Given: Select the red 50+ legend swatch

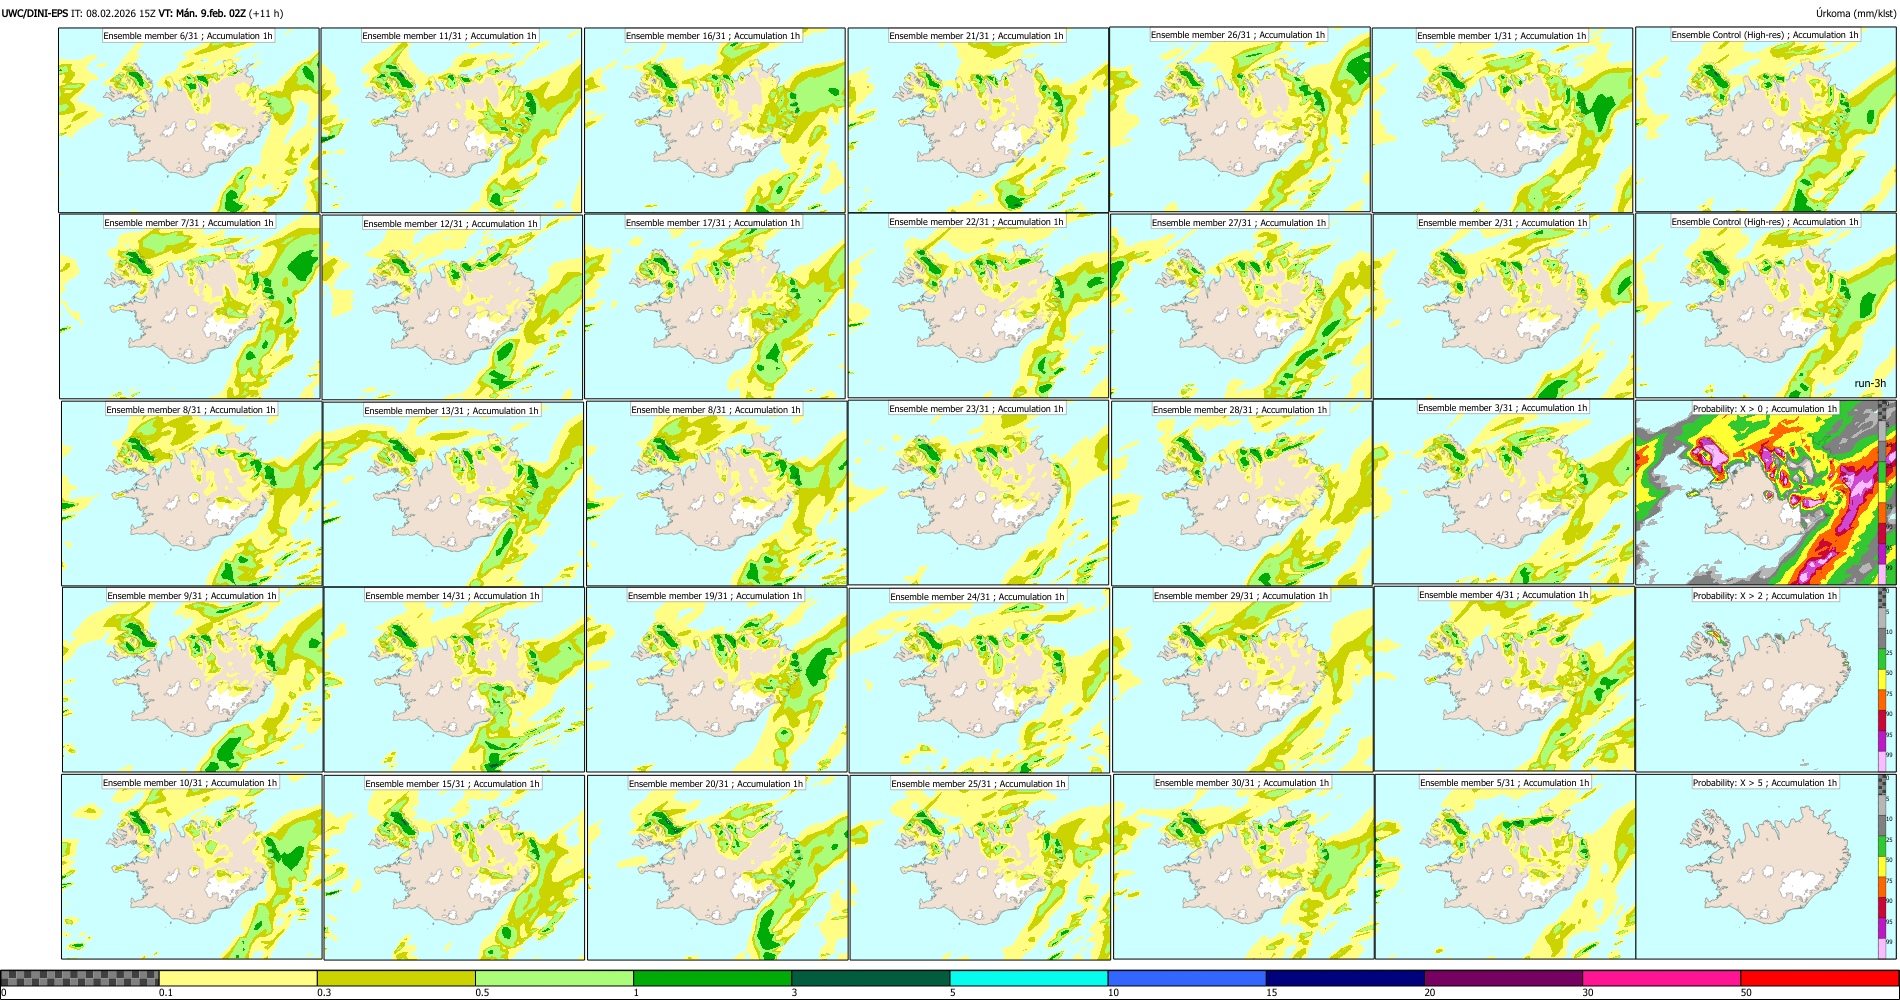Looking at the screenshot, I should click(x=1819, y=978).
